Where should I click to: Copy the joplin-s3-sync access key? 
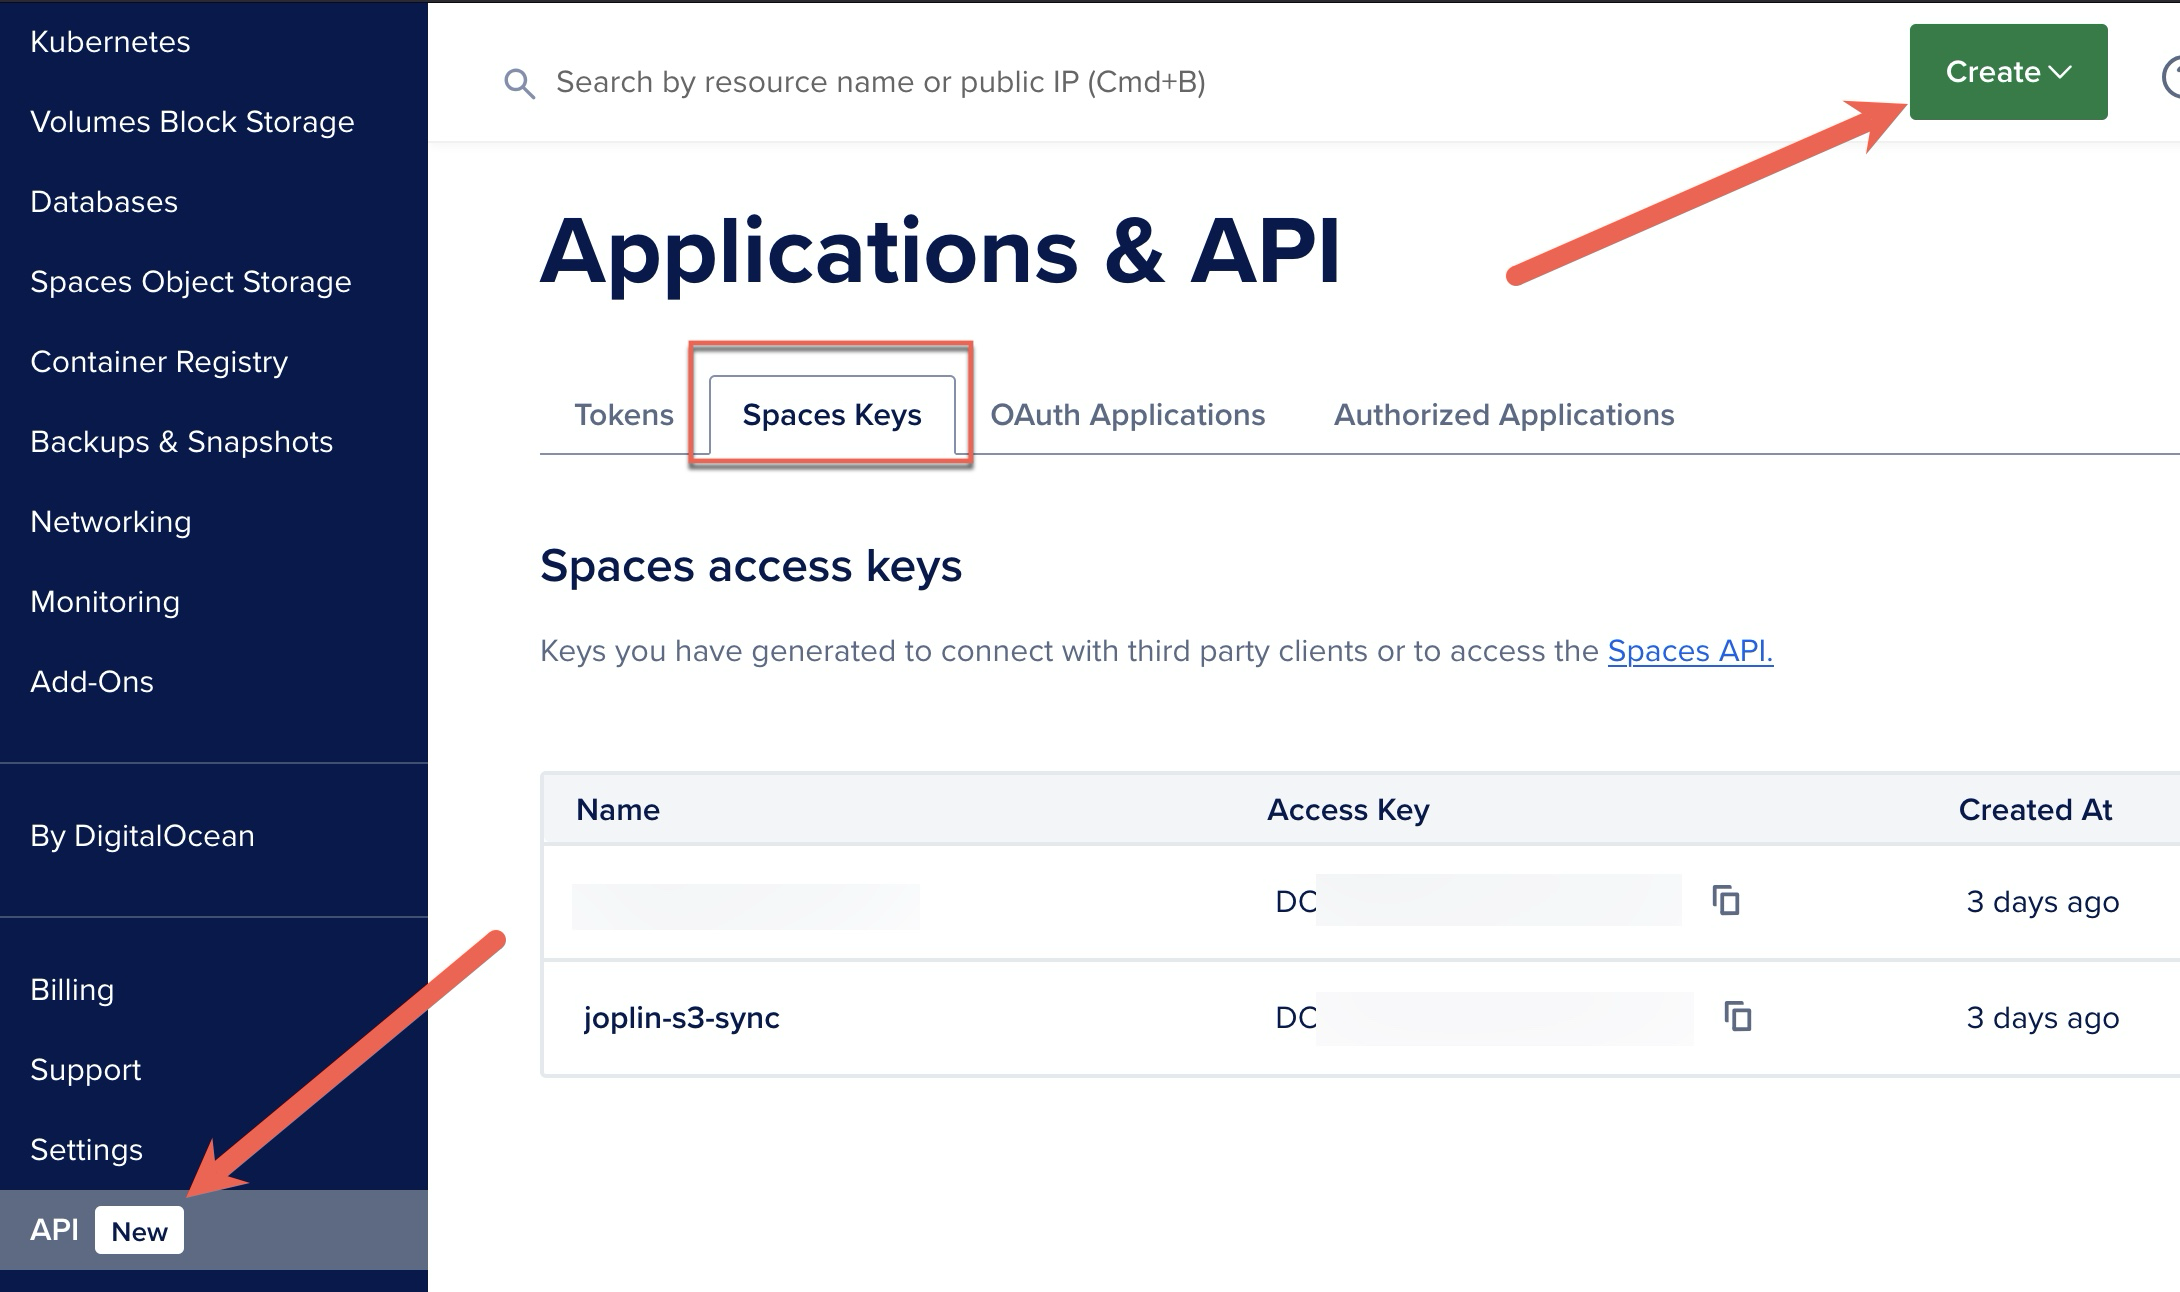click(x=1738, y=1017)
